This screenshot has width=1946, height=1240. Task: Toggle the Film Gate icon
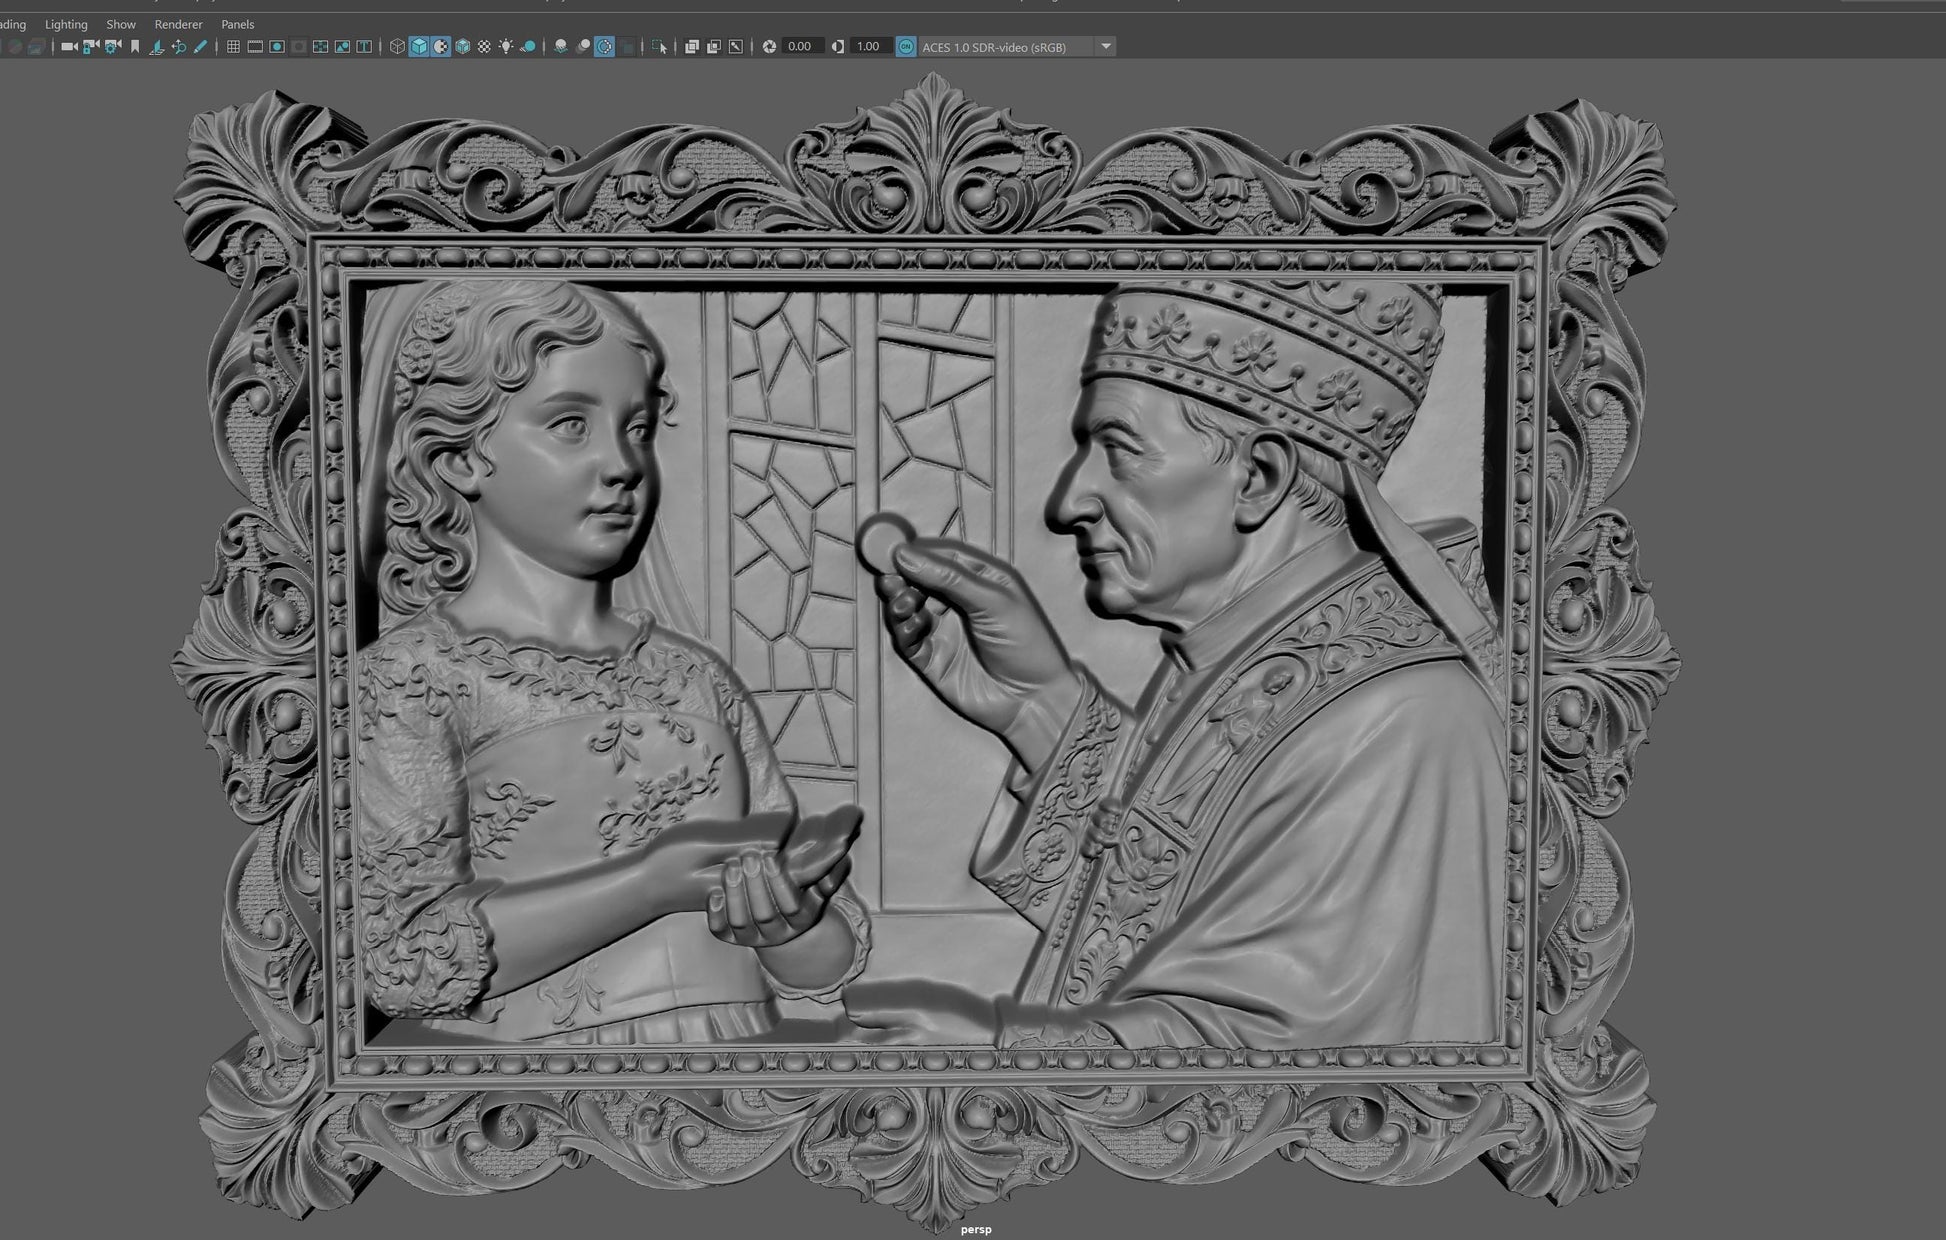pos(255,46)
